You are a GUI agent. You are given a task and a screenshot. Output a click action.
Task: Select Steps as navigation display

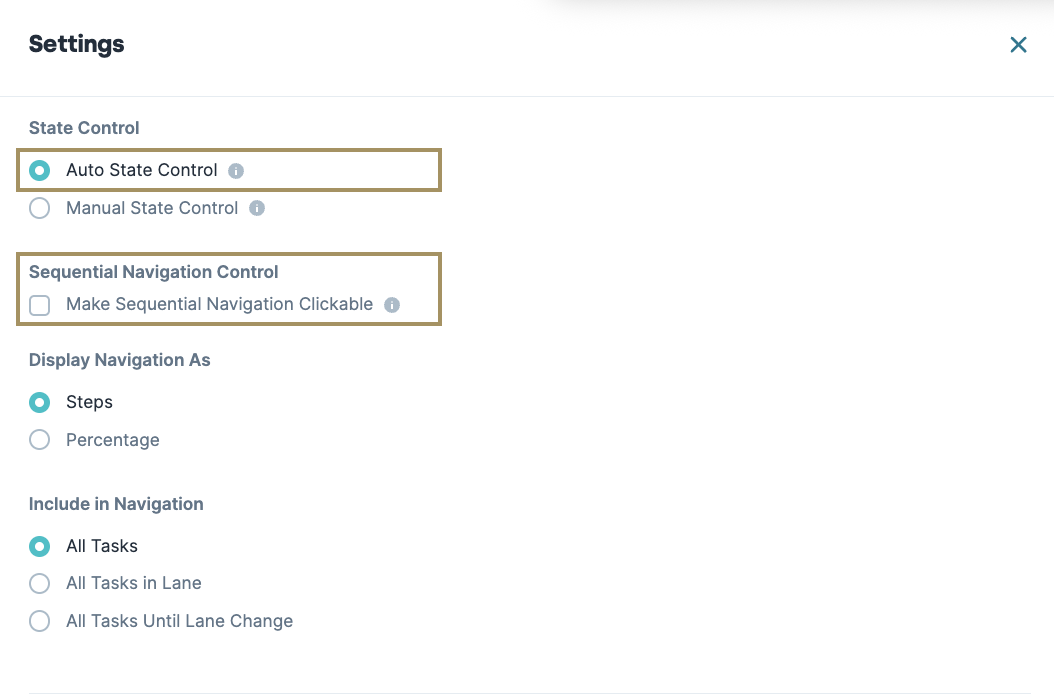[x=39, y=402]
